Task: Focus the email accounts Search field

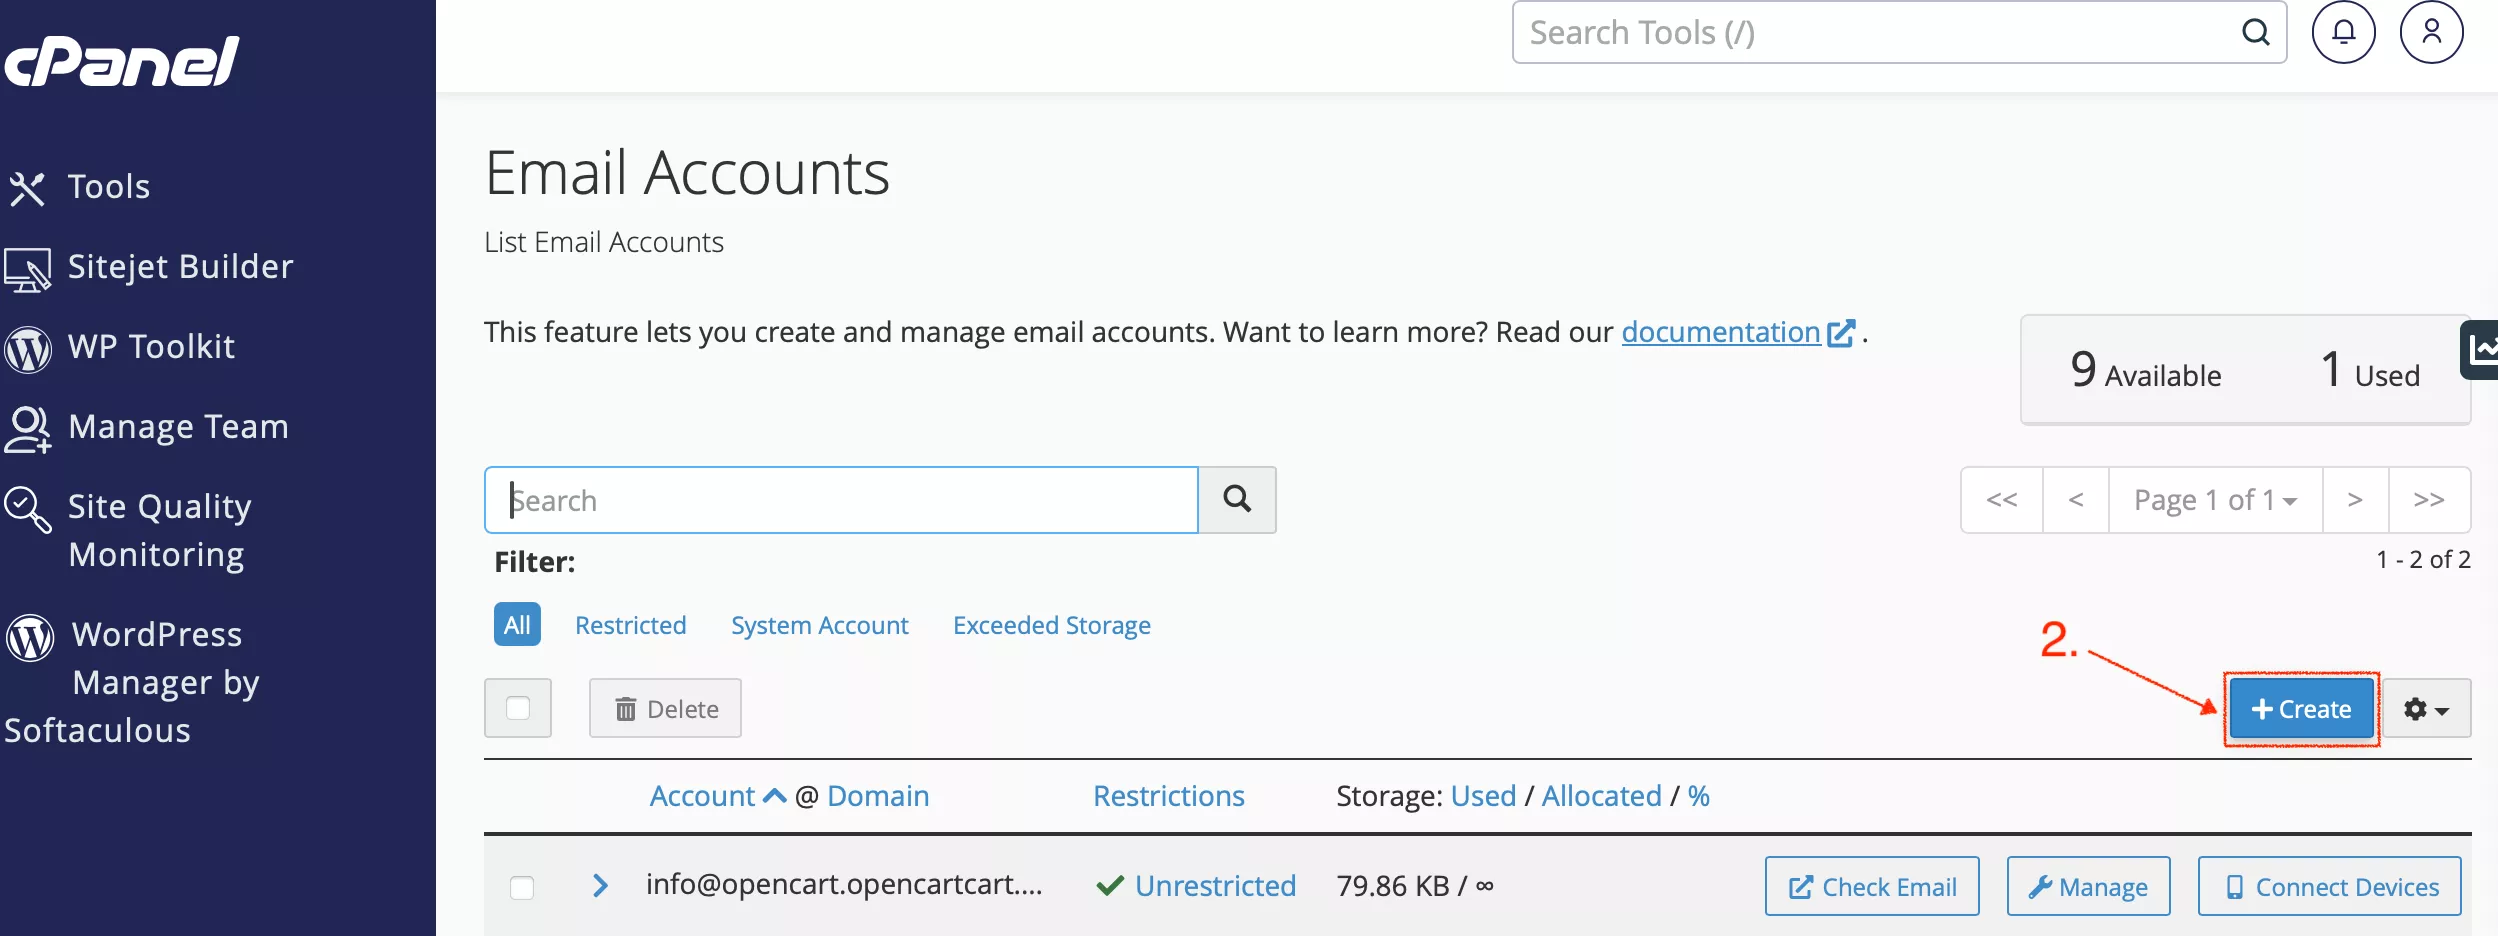Action: coord(841,500)
